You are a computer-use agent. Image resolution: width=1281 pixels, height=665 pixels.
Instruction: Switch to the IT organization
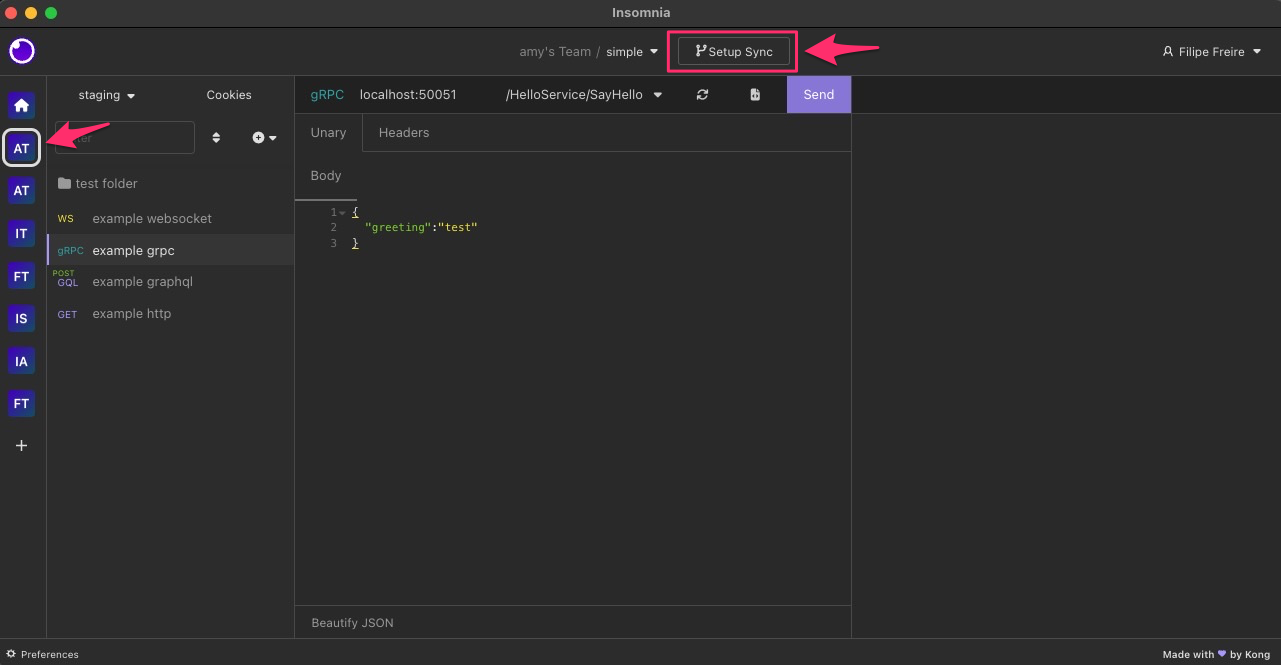point(21,233)
